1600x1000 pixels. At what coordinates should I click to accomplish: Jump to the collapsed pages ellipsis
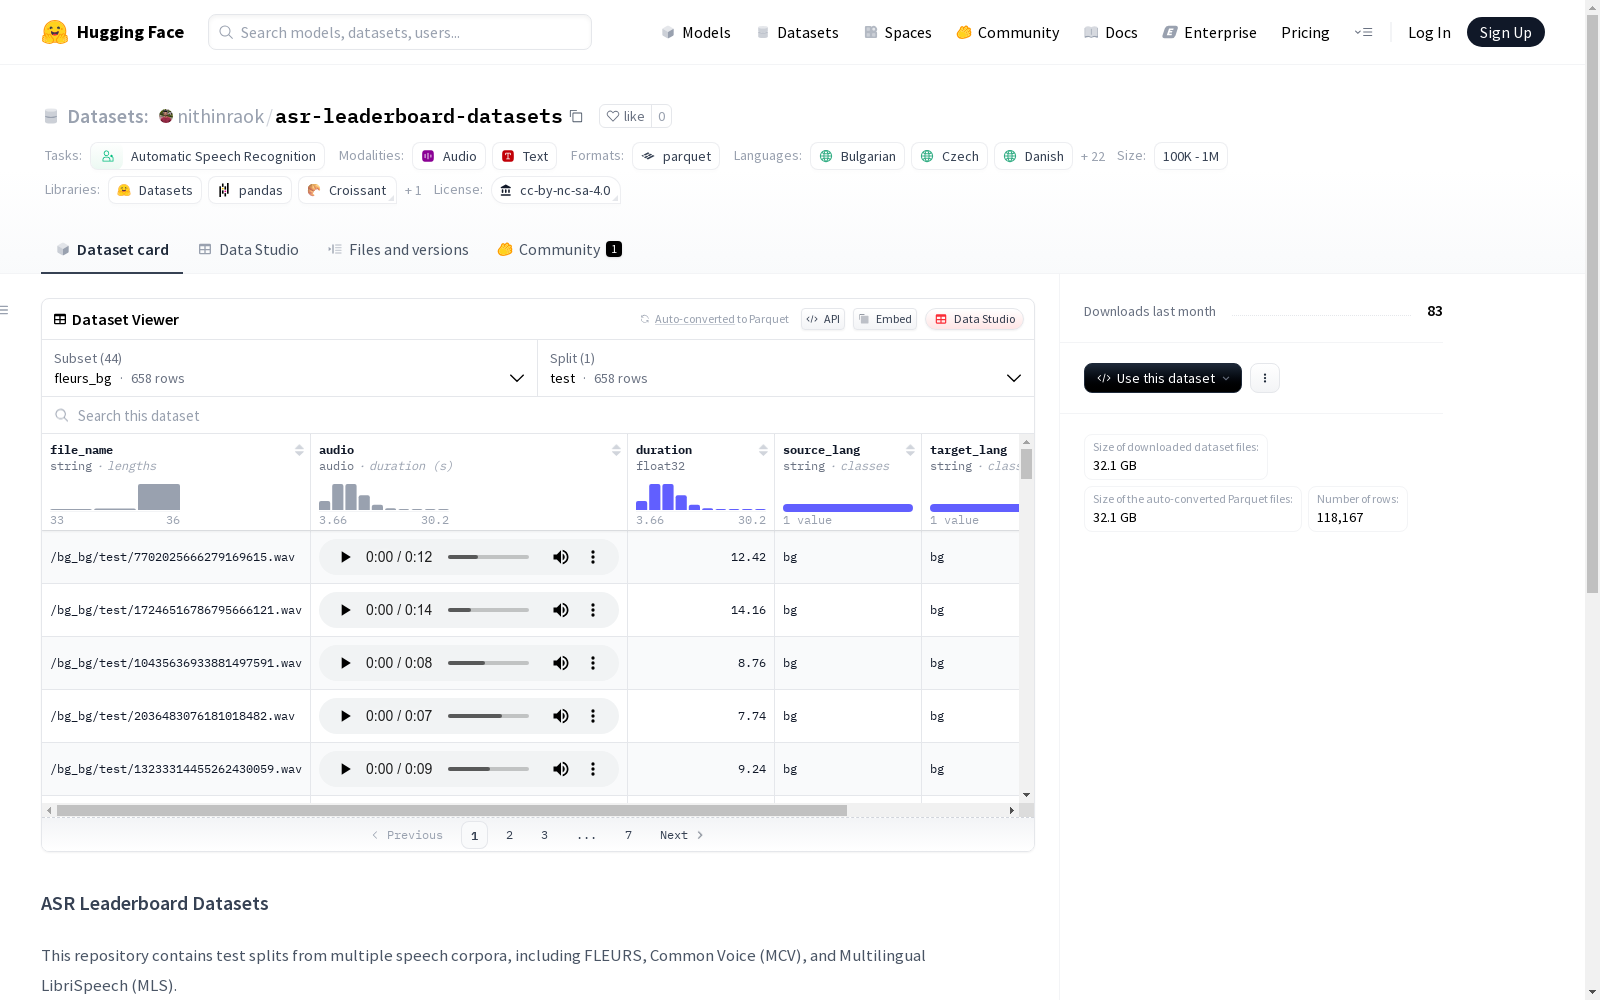pos(586,835)
